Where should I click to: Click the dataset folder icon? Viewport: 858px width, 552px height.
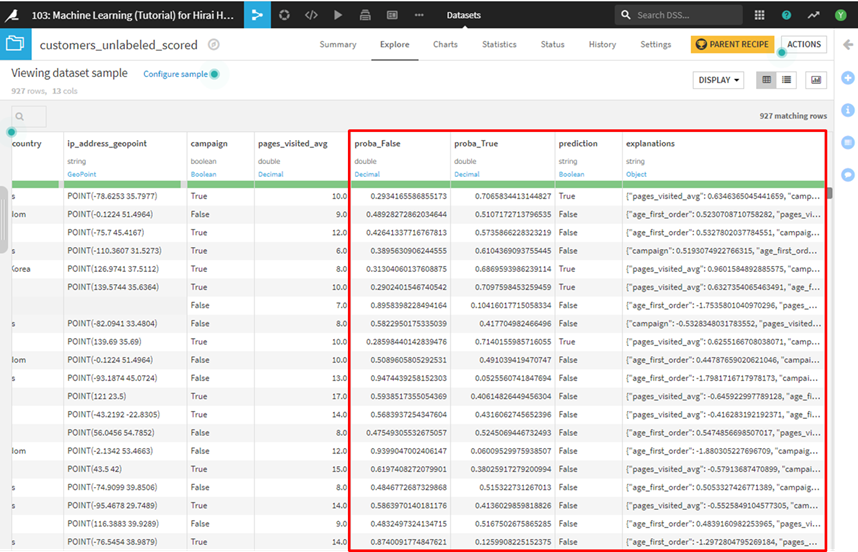[x=15, y=44]
